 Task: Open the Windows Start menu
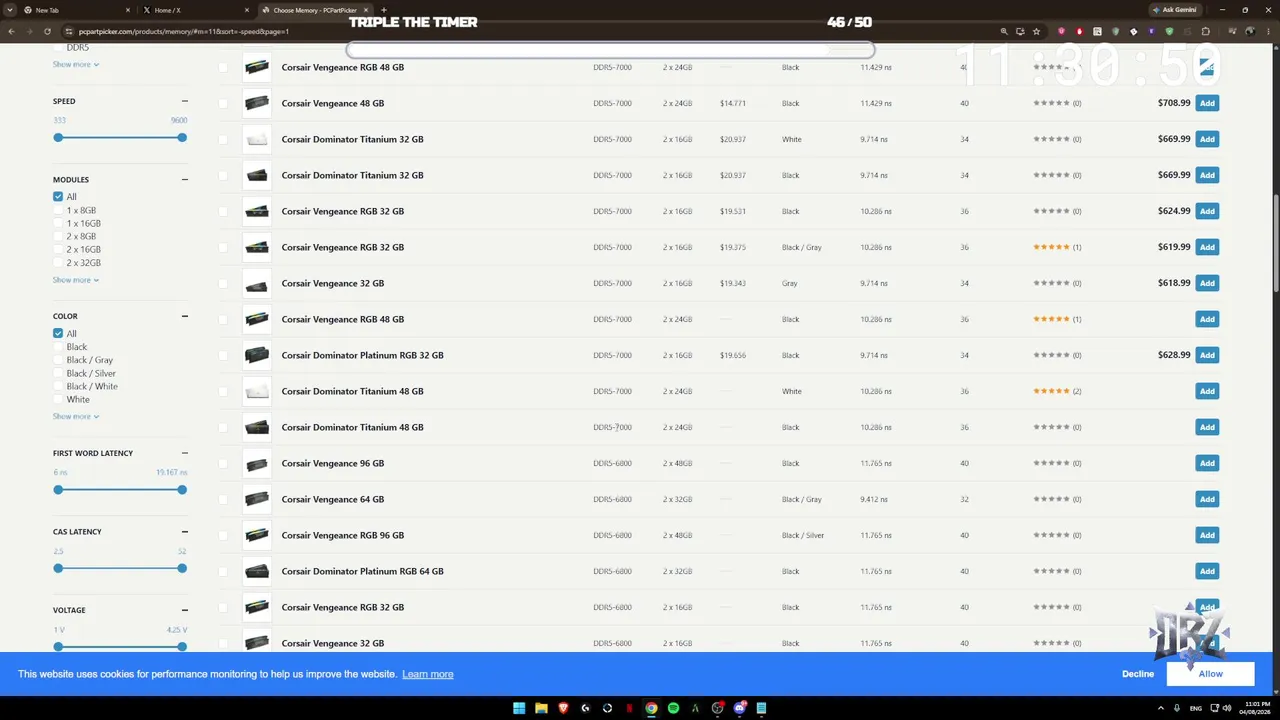(519, 708)
